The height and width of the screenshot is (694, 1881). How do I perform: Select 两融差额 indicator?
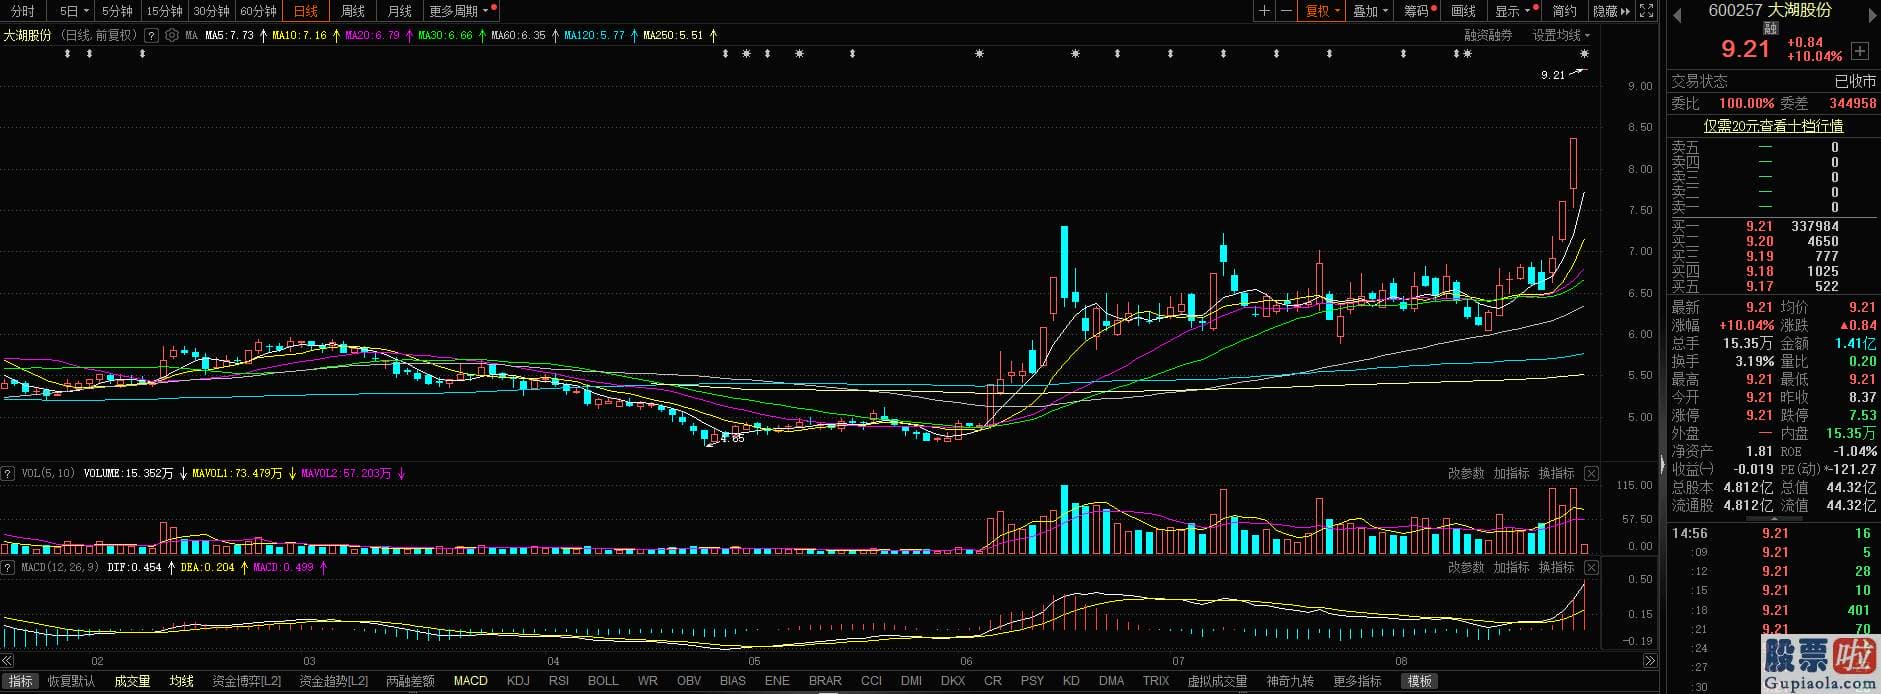point(410,681)
